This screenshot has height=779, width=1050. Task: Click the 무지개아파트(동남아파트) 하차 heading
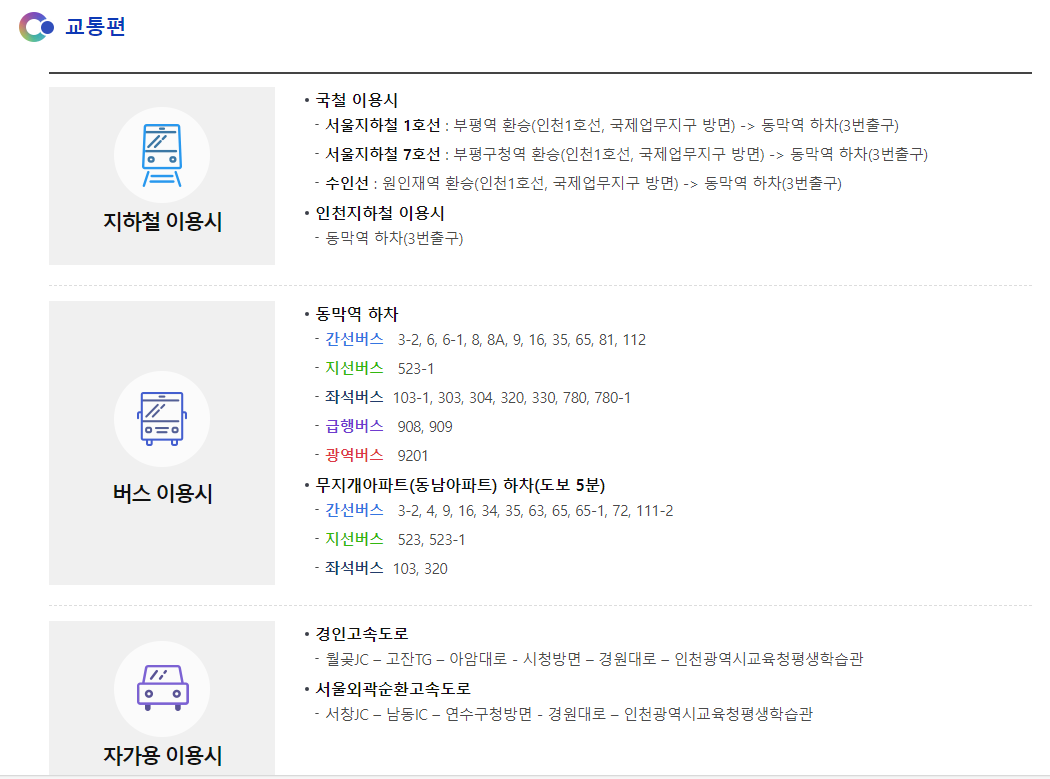click(460, 486)
